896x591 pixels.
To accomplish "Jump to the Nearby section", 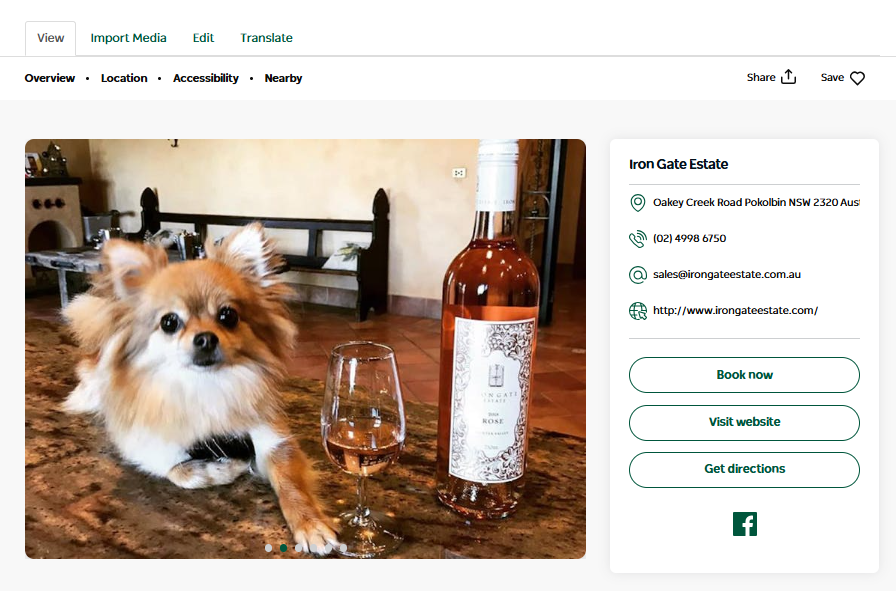I will 283,78.
